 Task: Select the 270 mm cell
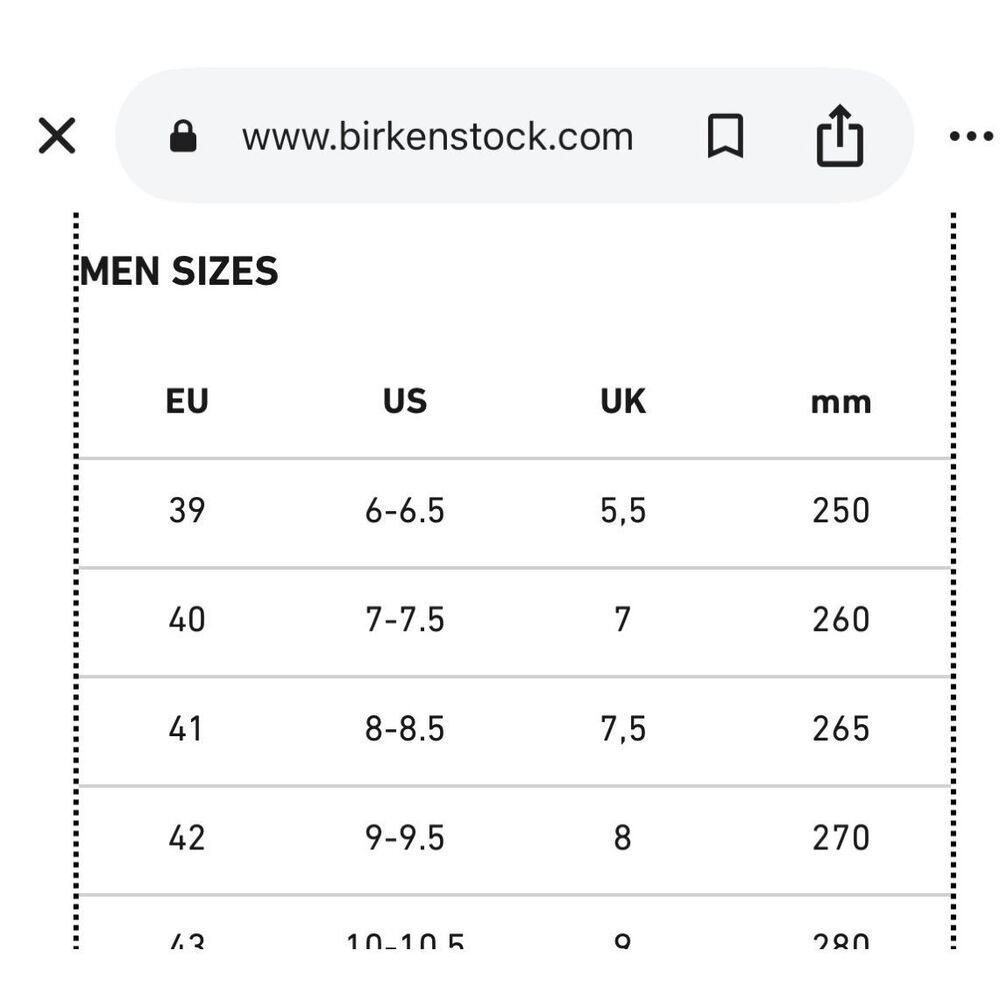(x=841, y=838)
